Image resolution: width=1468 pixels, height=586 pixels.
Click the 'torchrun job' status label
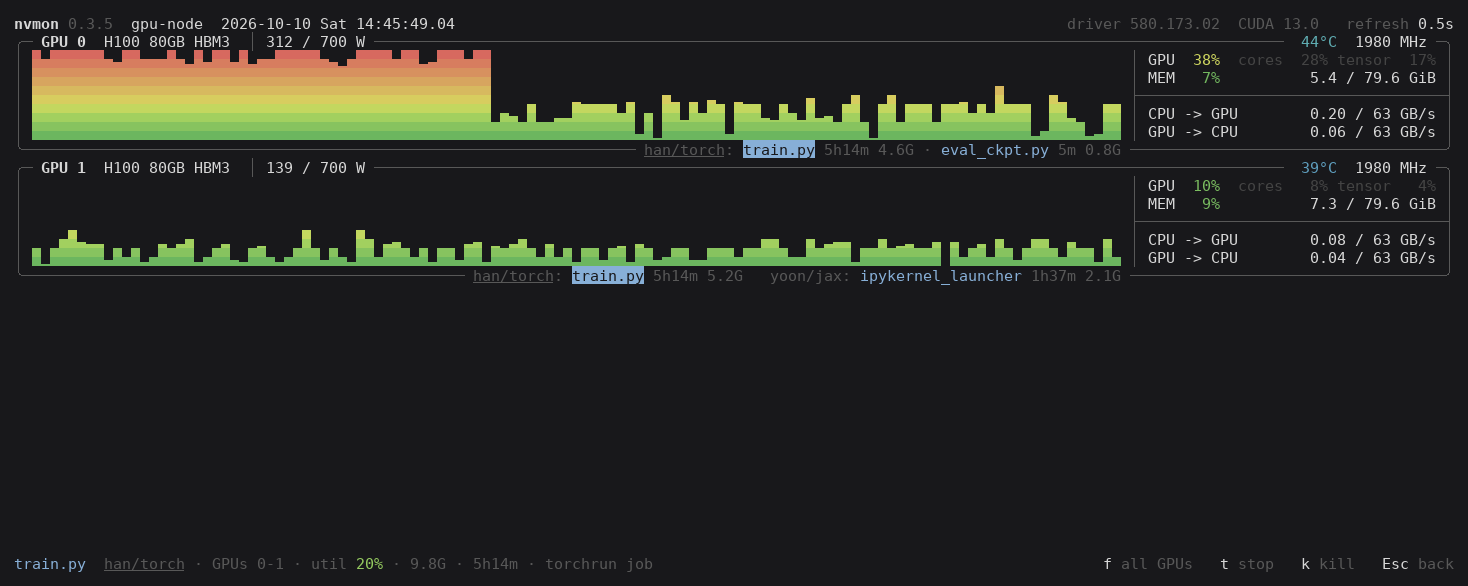(x=599, y=564)
